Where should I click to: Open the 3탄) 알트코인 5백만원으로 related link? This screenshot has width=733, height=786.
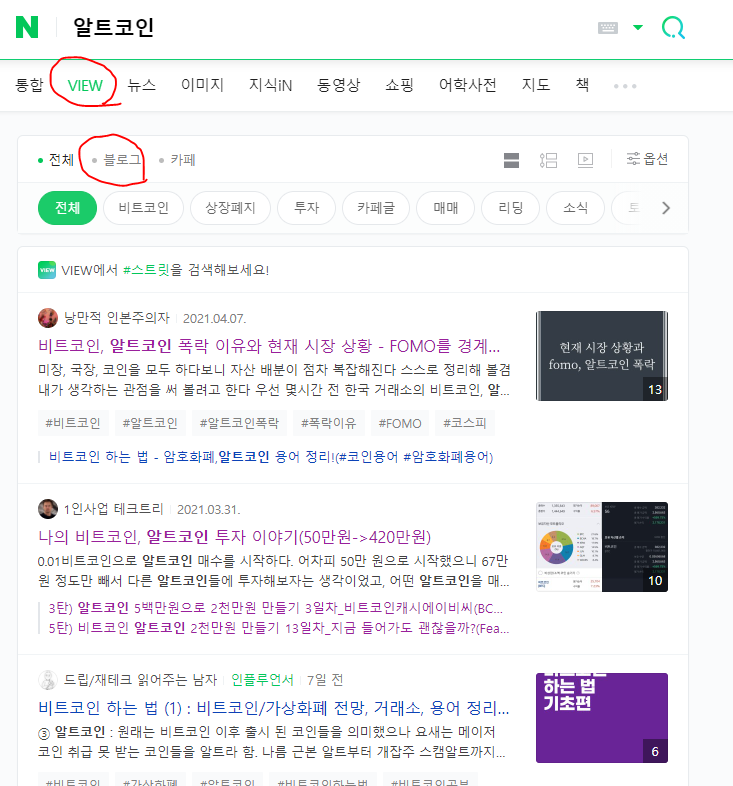pos(275,608)
